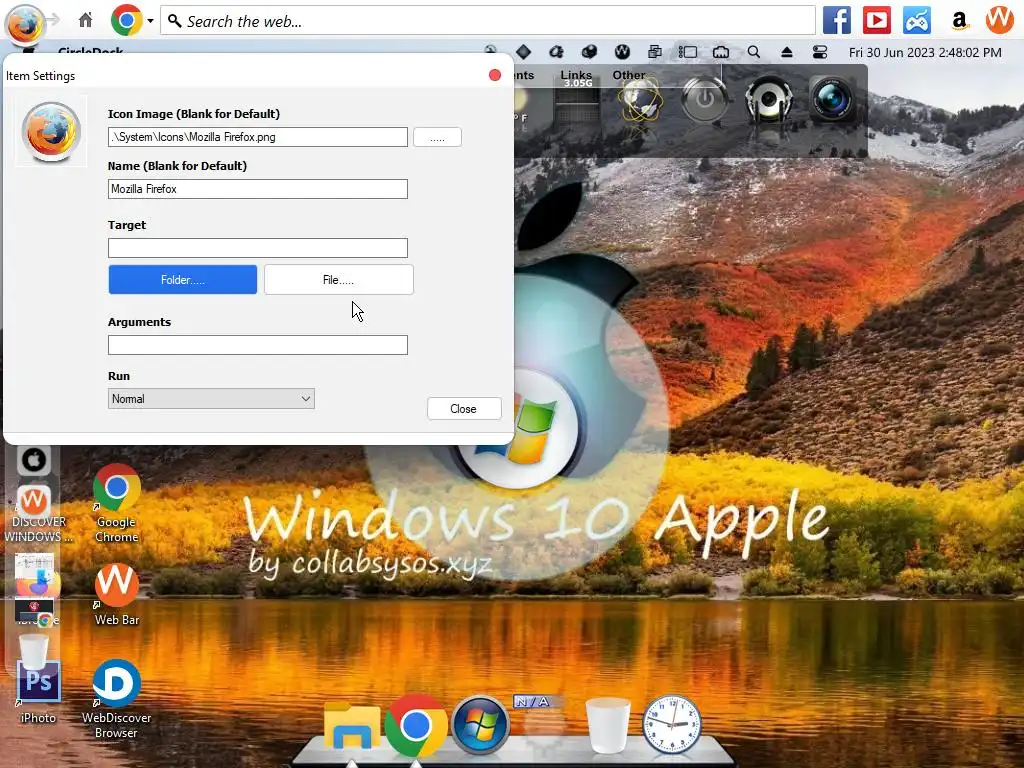Screen dimensions: 1024x768
Task: Open the Facebook shortcut icon
Action: [x=837, y=20]
